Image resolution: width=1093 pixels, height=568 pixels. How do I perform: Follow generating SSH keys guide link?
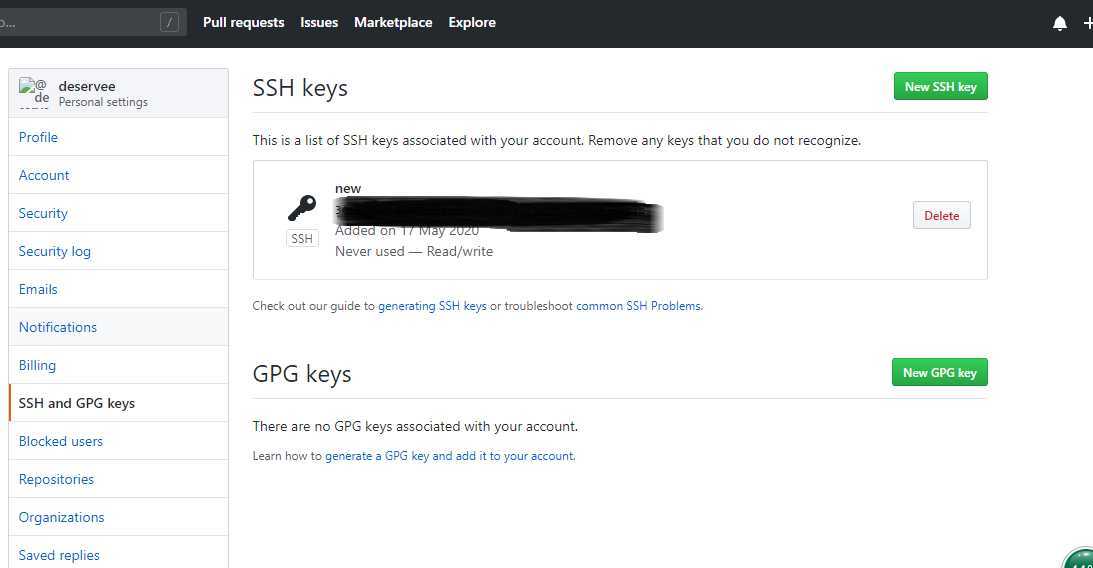tap(432, 306)
